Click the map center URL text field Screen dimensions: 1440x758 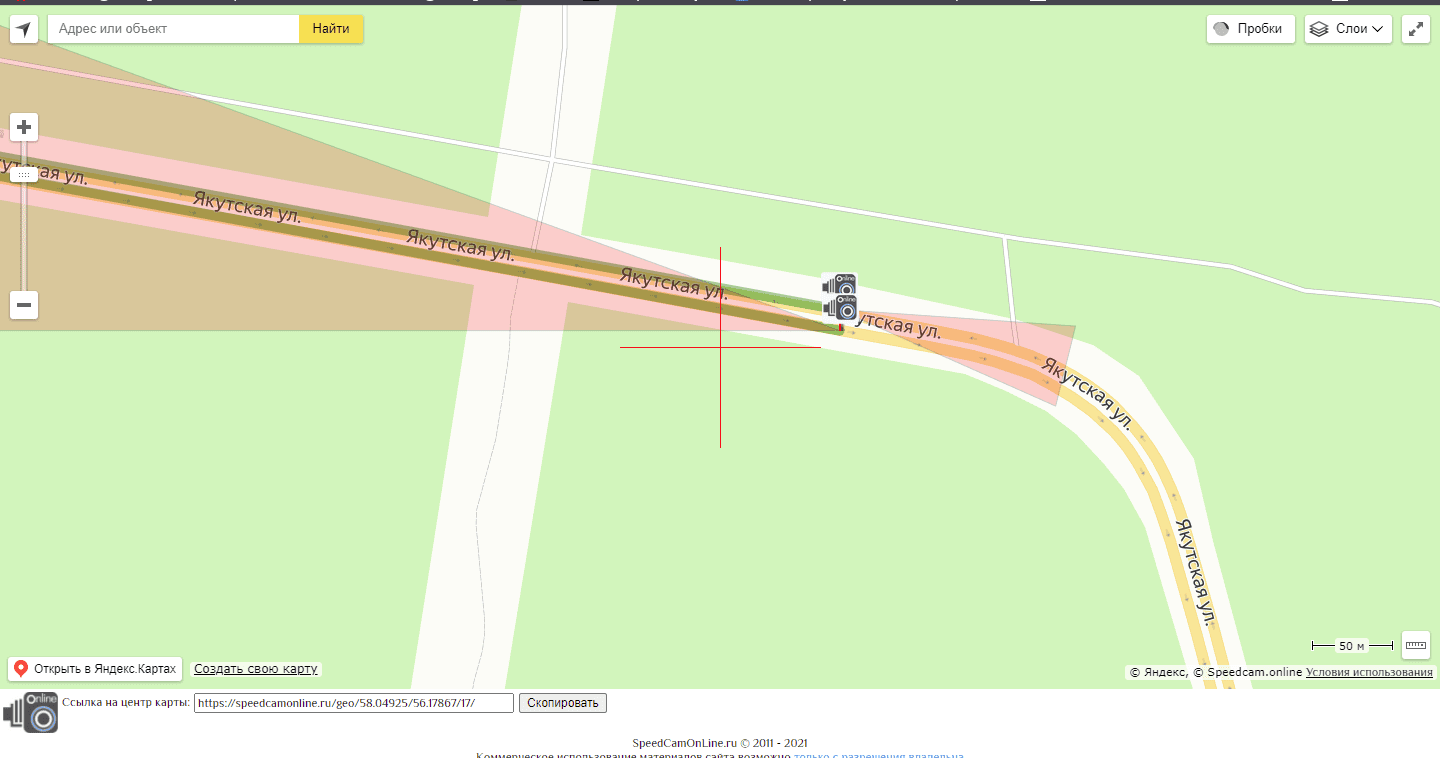pyautogui.click(x=353, y=703)
